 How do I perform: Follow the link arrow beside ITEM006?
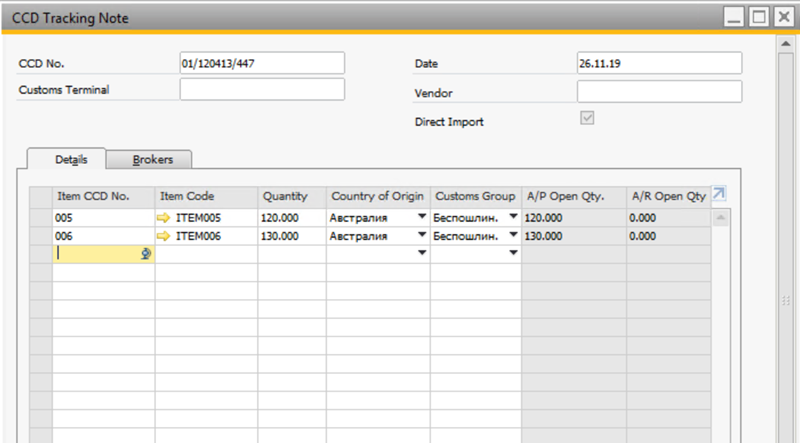point(163,236)
